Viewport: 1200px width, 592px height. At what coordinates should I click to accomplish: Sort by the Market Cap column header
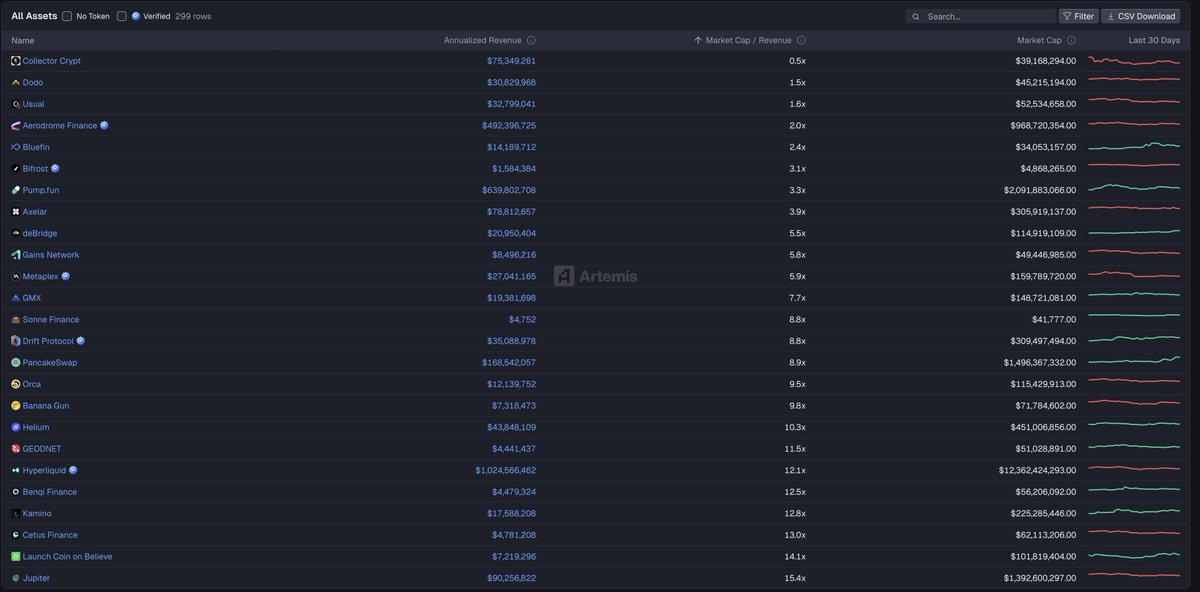point(1039,40)
